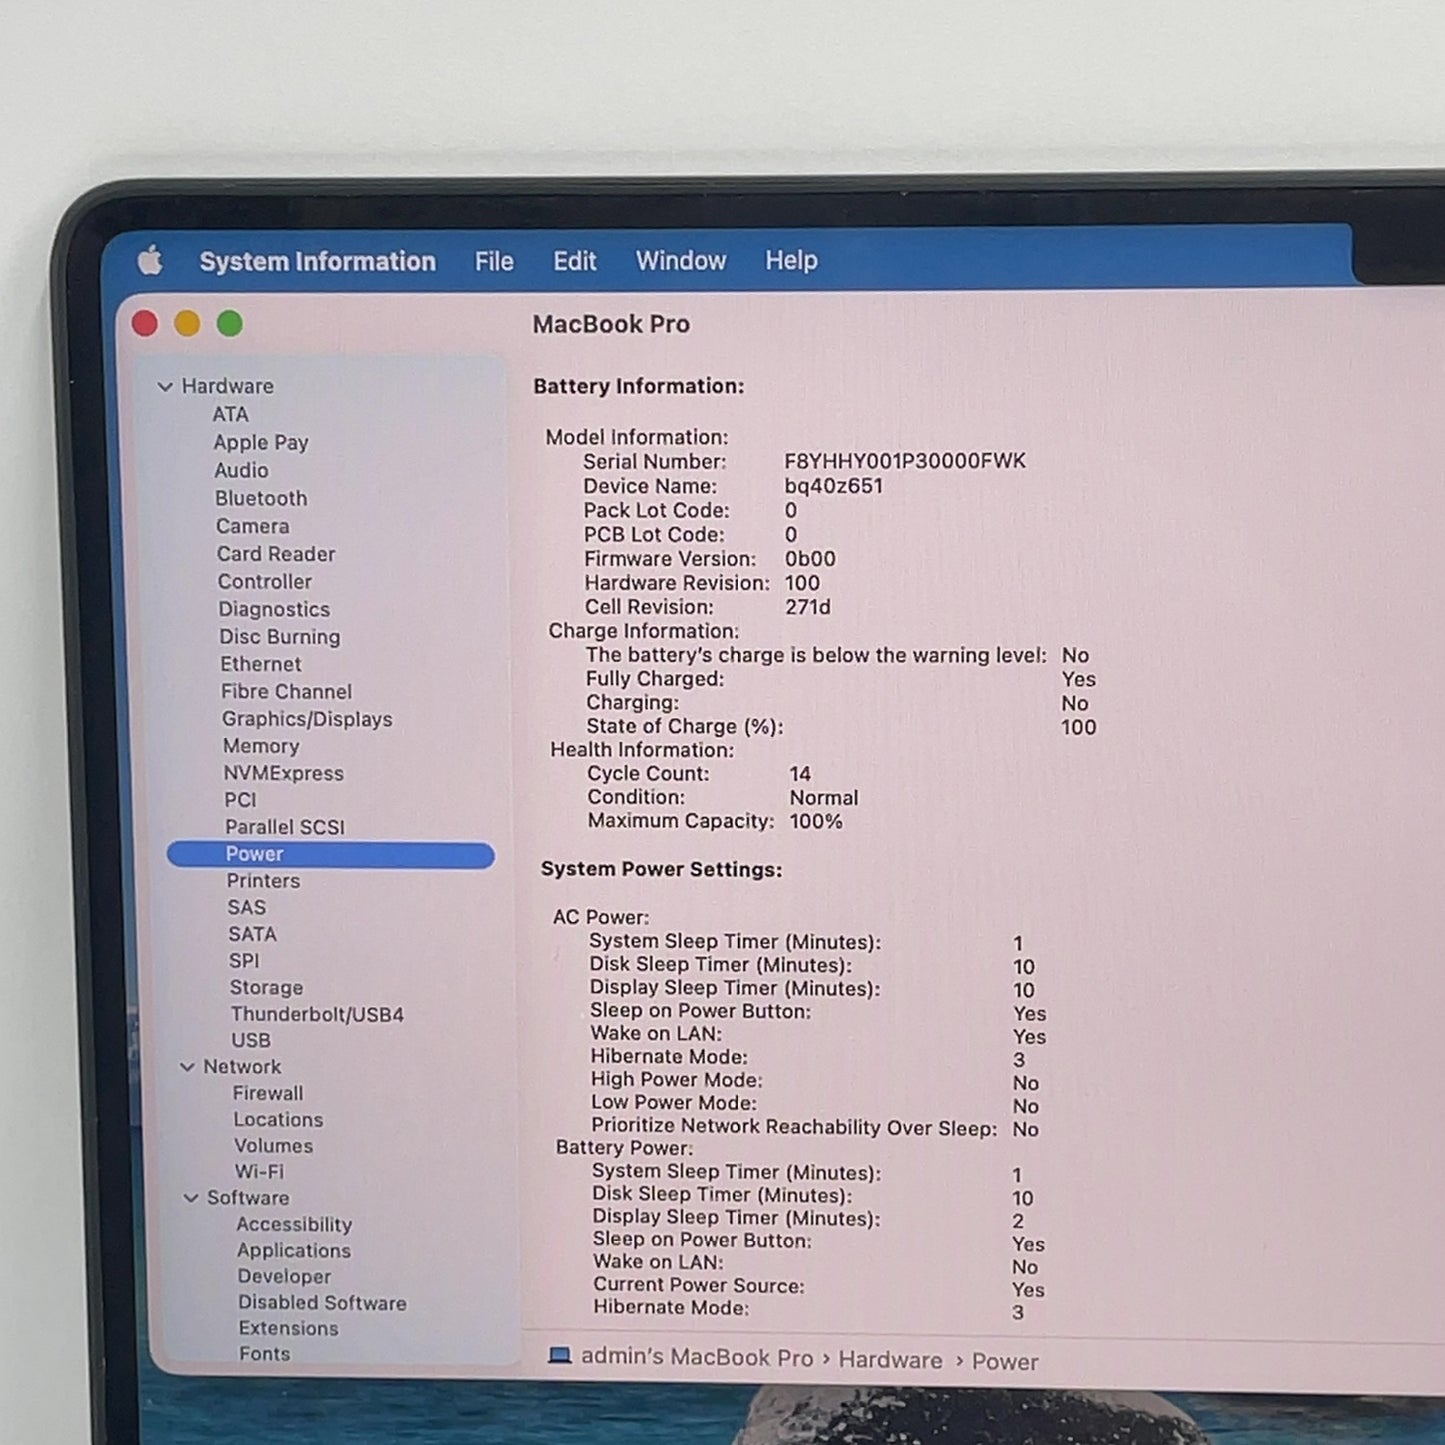Click the Firmware Version value 0b00
The image size is (1445, 1445).
coord(810,559)
